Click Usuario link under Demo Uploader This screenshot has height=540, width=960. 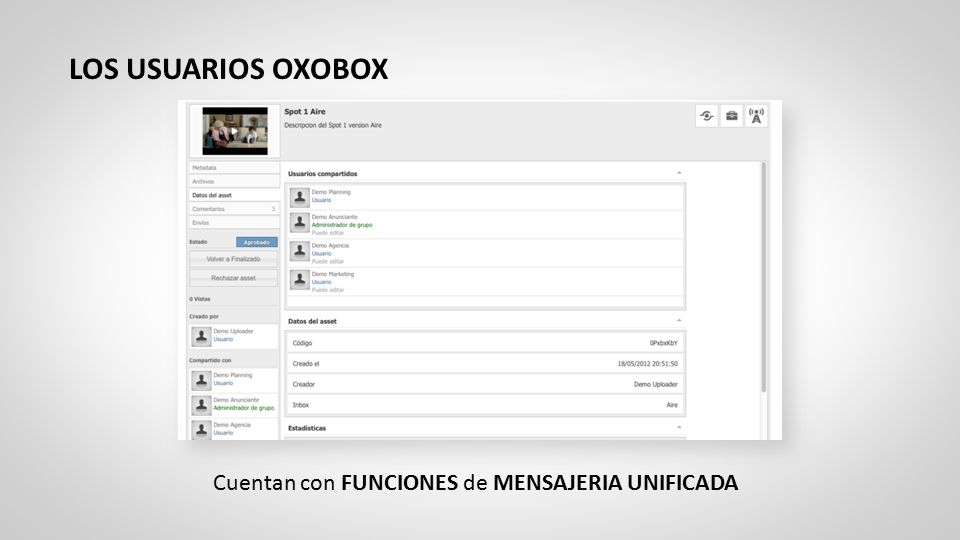coord(223,339)
